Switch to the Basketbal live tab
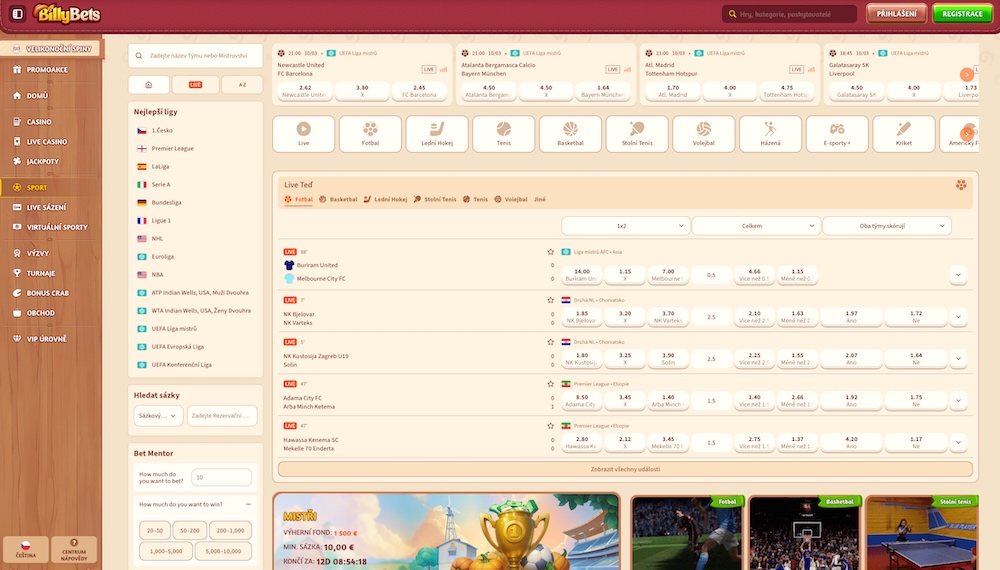Image resolution: width=1000 pixels, height=570 pixels. point(338,200)
